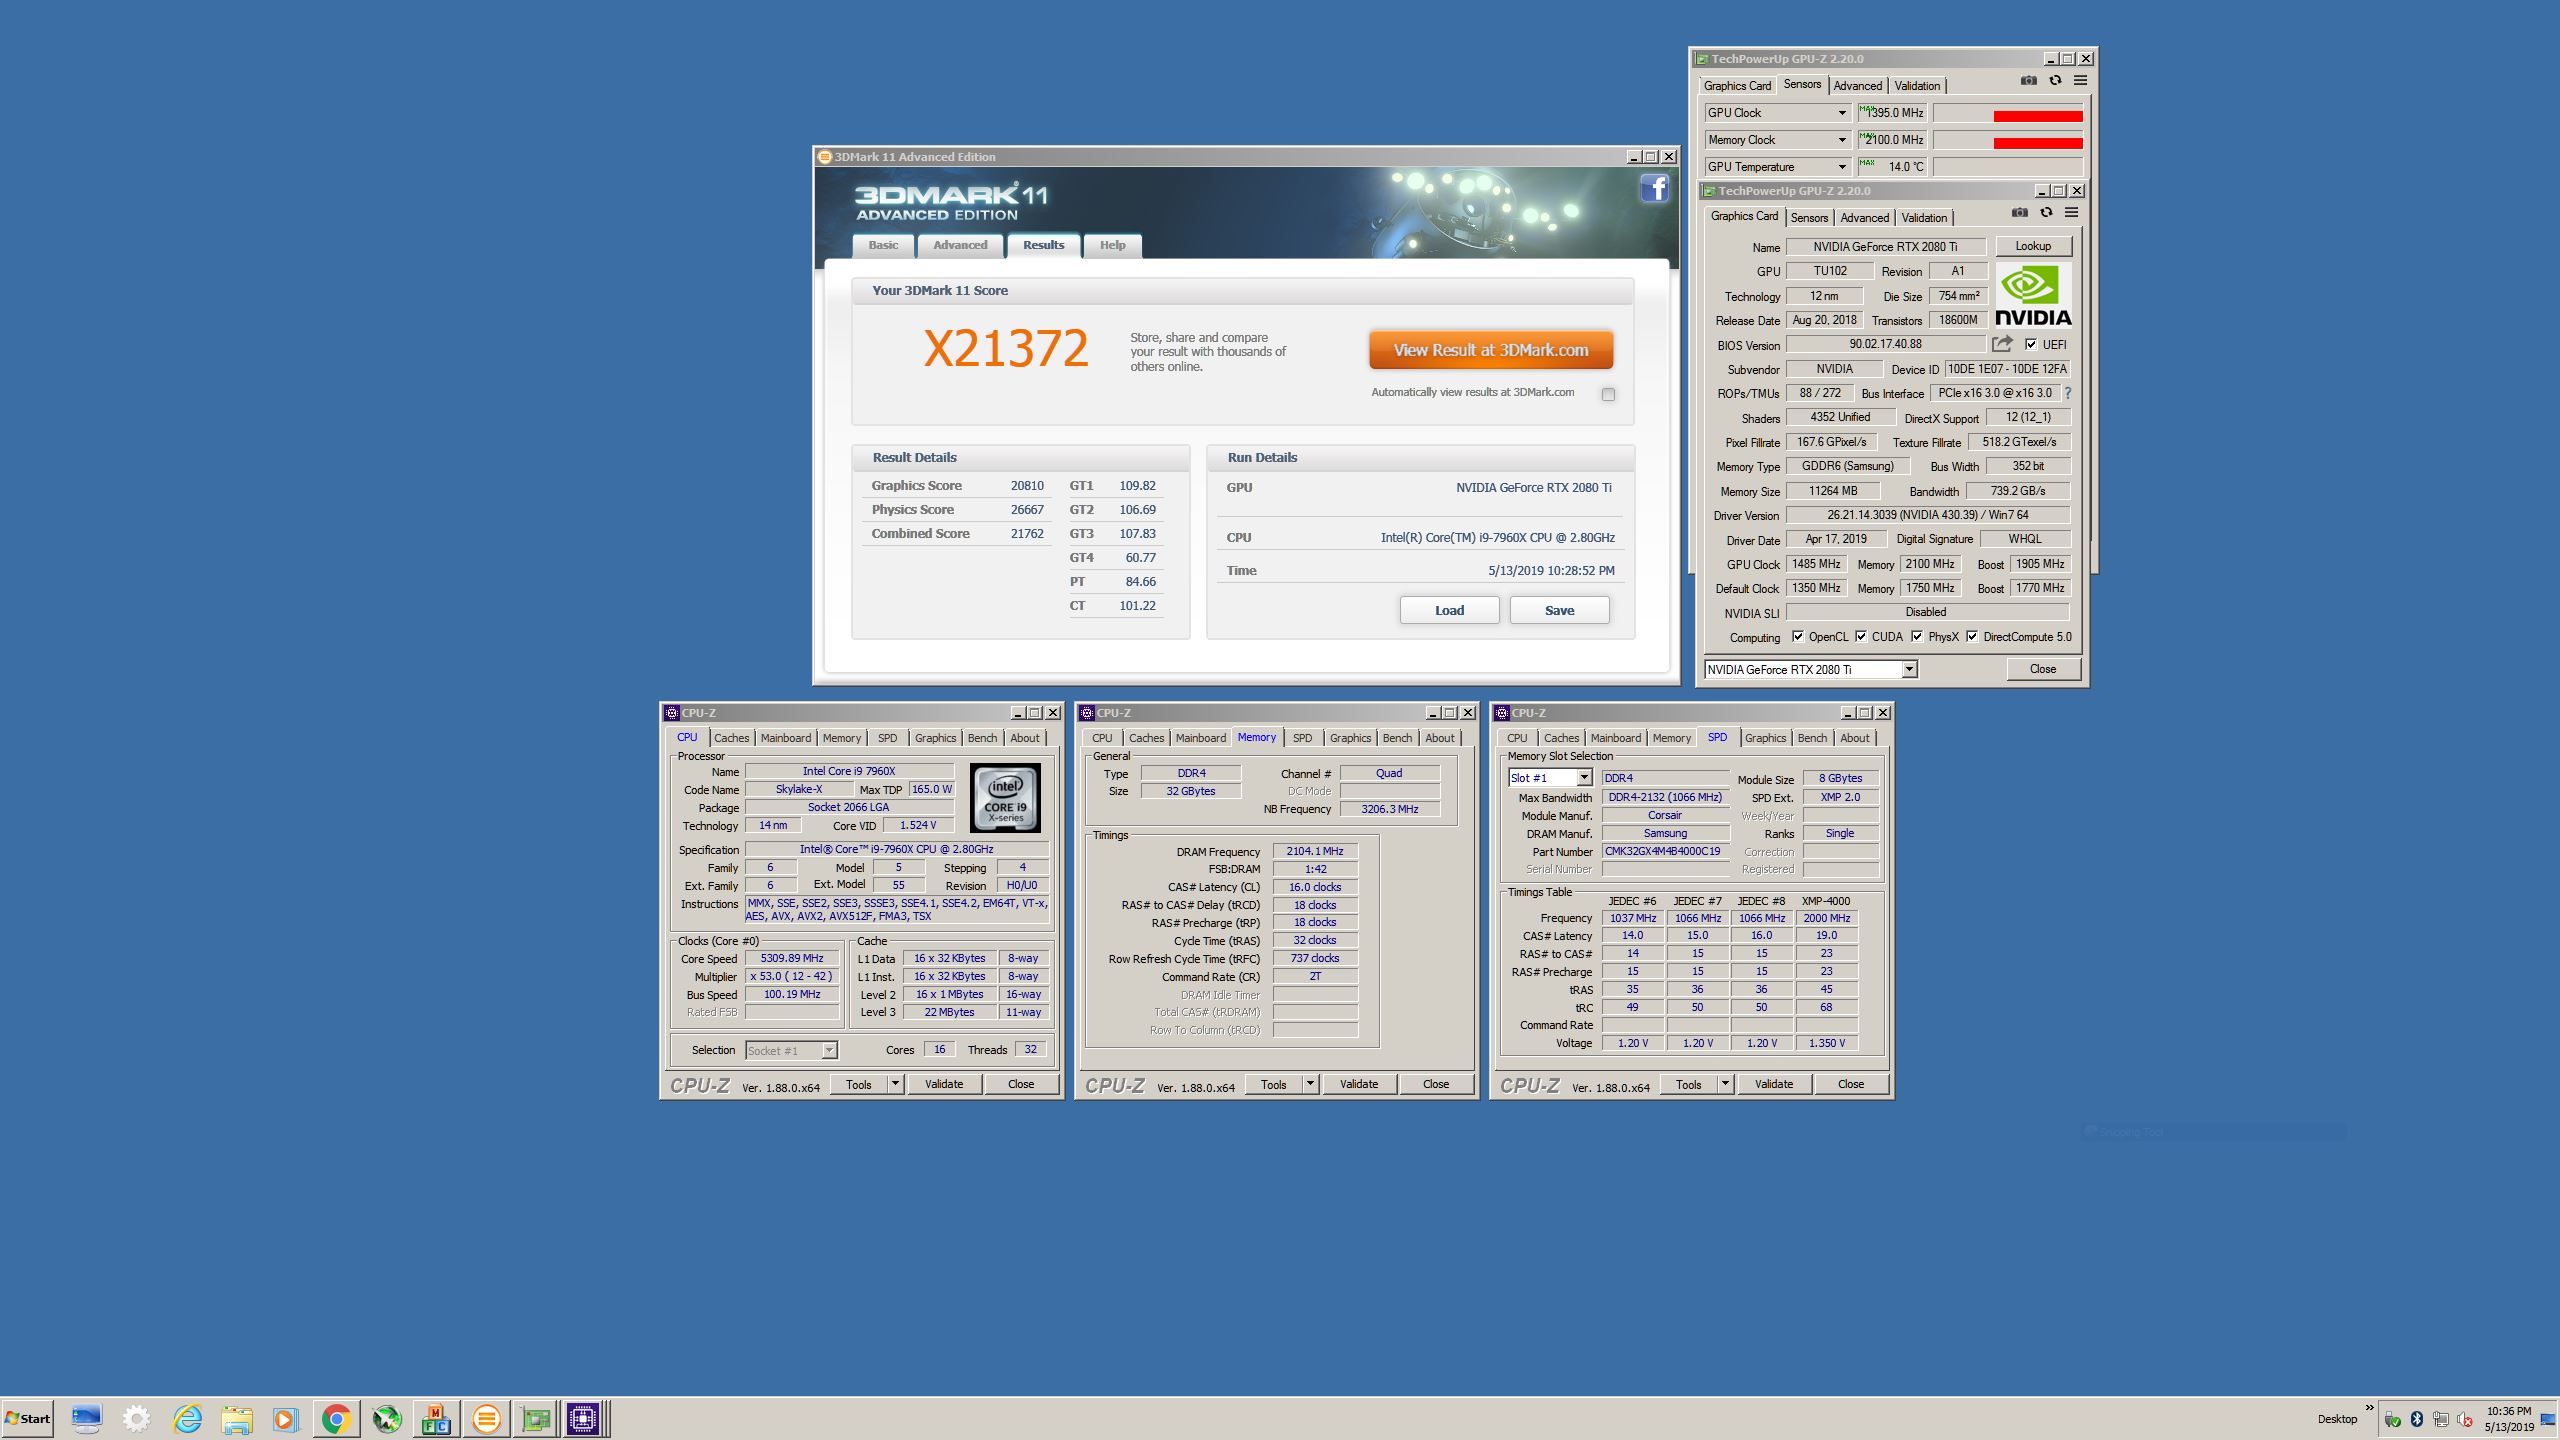Open Caches tab in CPU-Z SPD window
The image size is (2560, 1440).
coord(1561,738)
